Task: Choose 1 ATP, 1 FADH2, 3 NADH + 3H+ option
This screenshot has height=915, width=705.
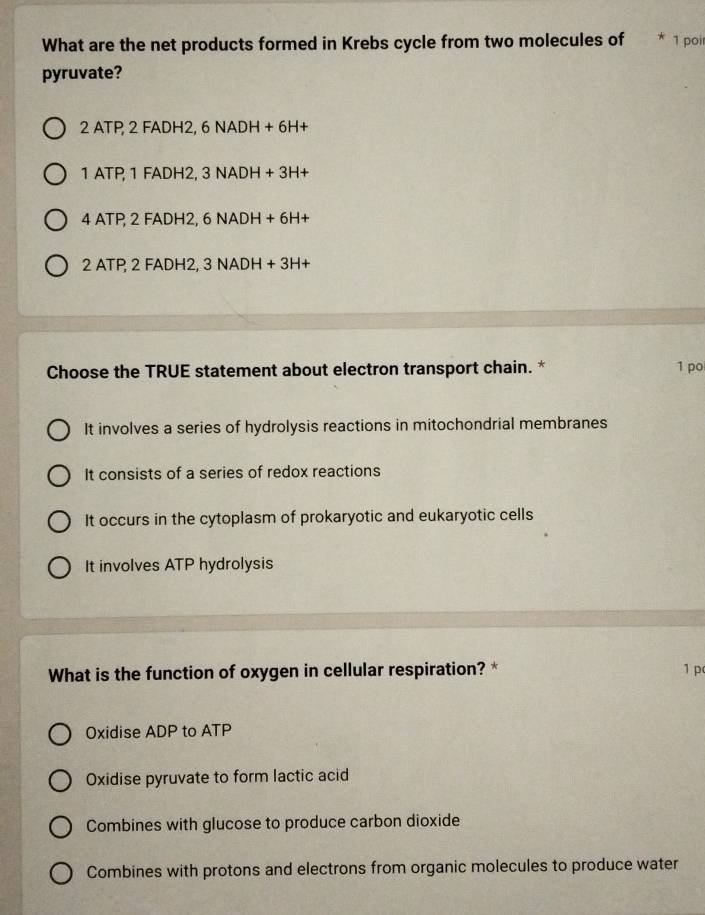Action: coord(55,174)
